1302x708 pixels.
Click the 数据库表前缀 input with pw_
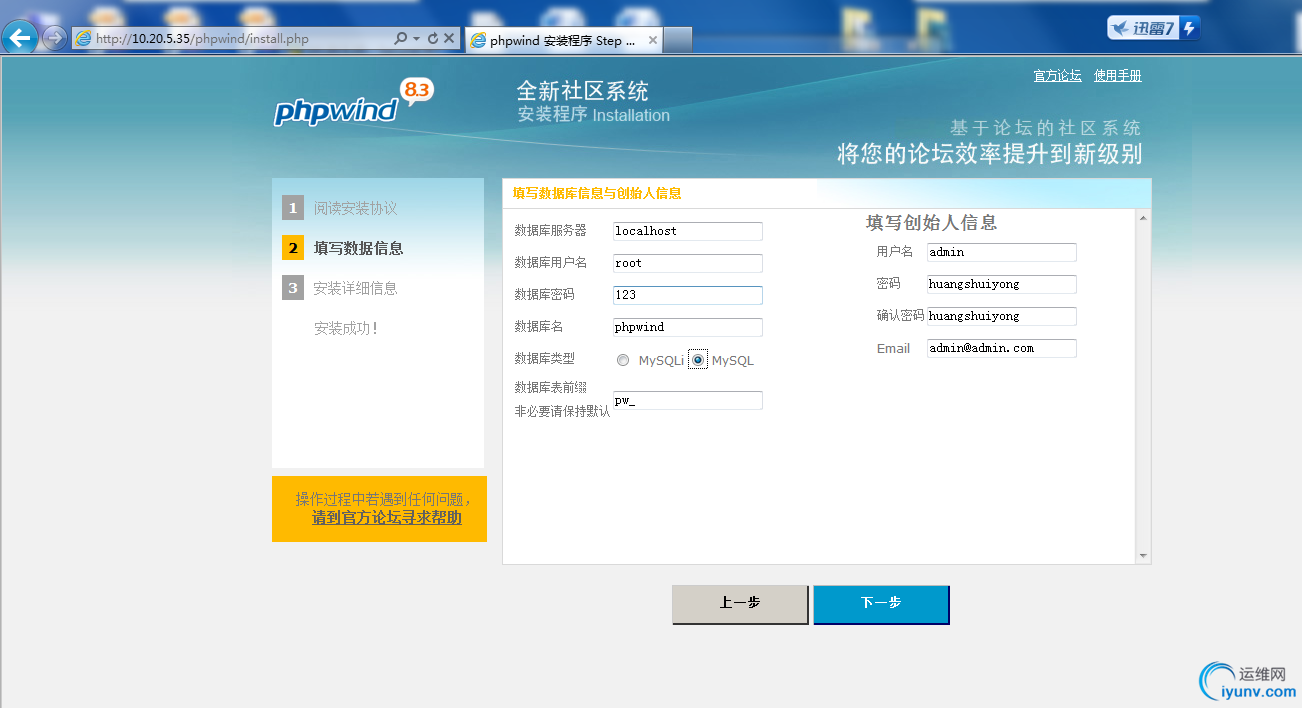coord(688,400)
